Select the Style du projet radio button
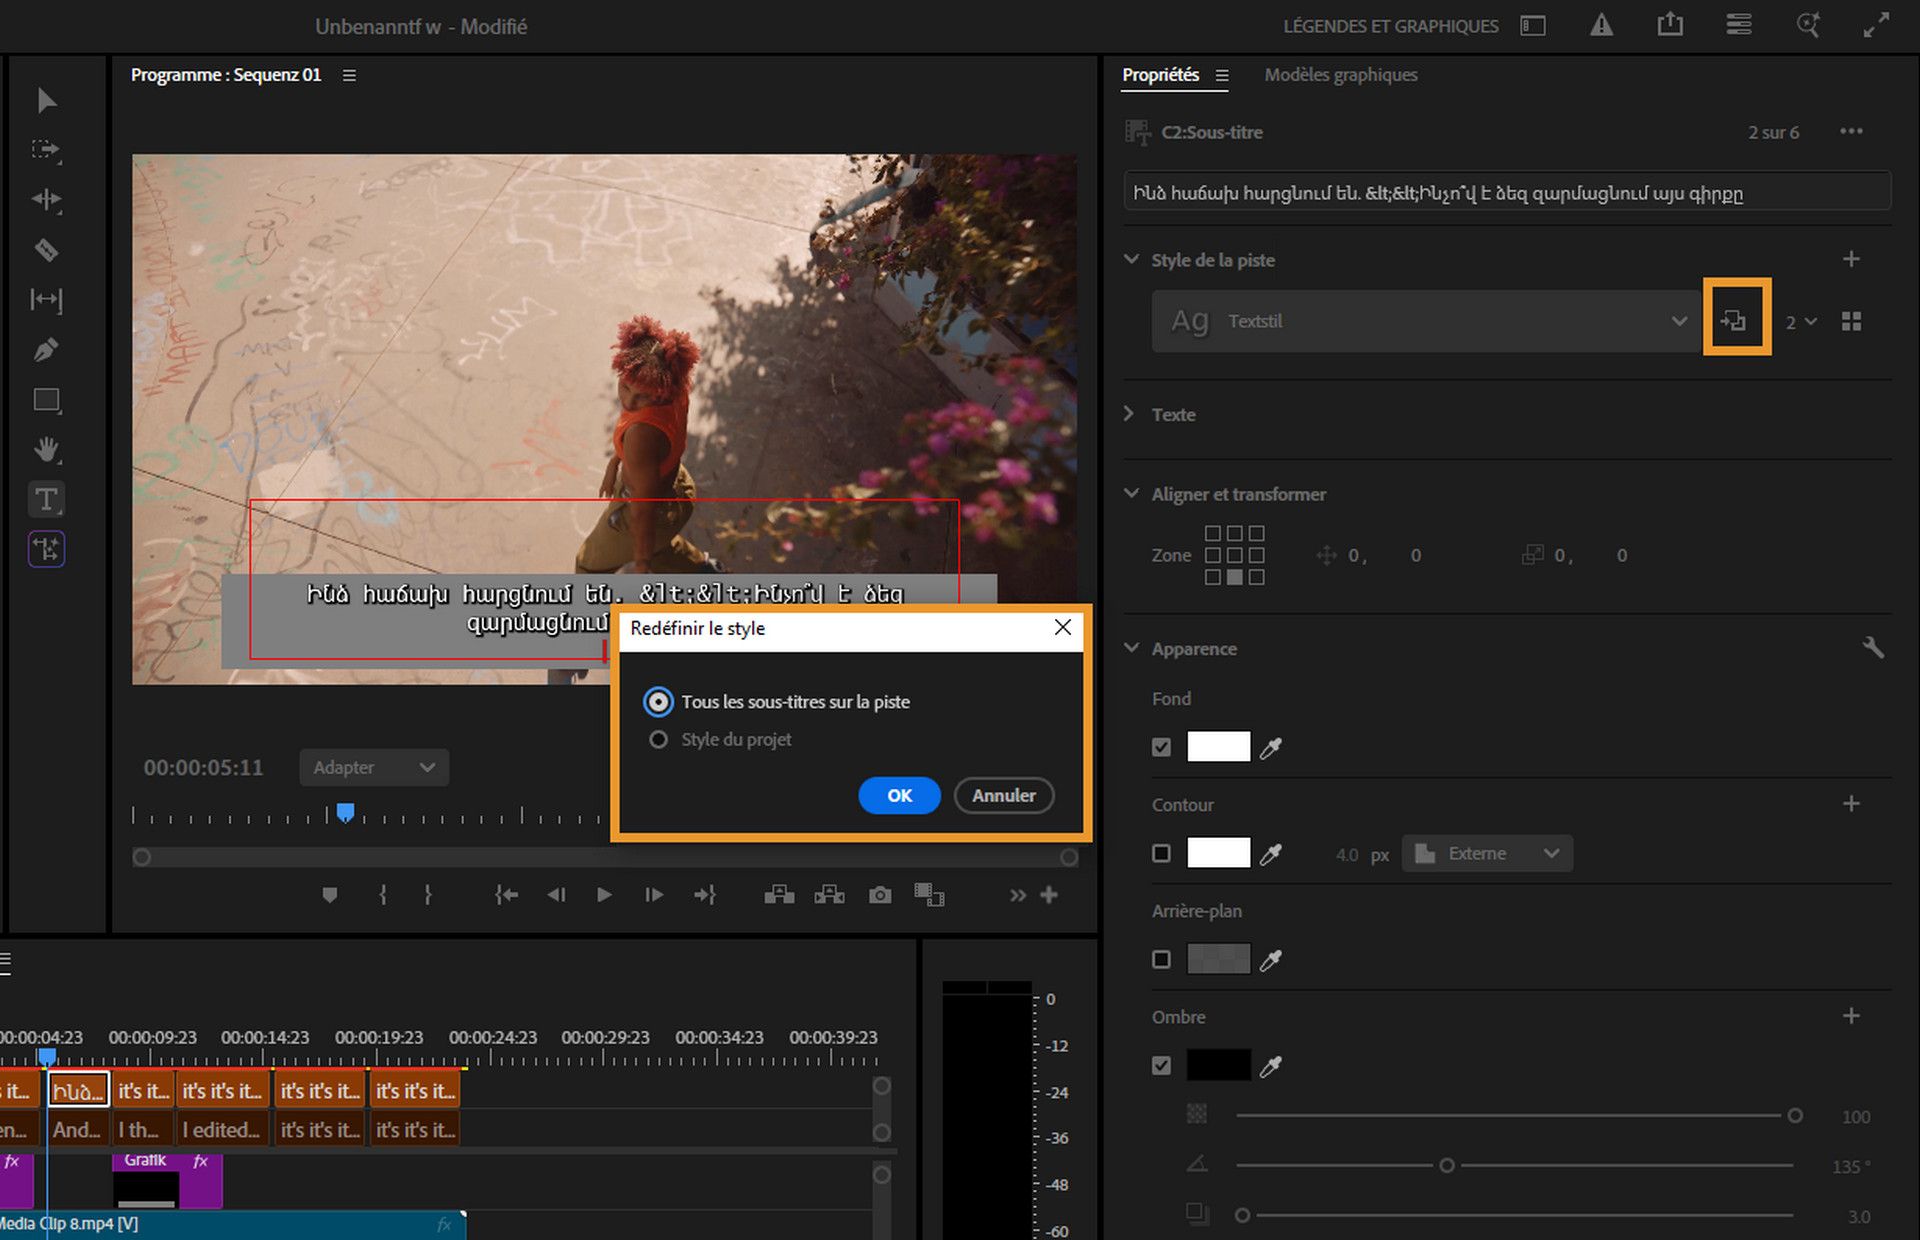1920x1240 pixels. (x=659, y=739)
